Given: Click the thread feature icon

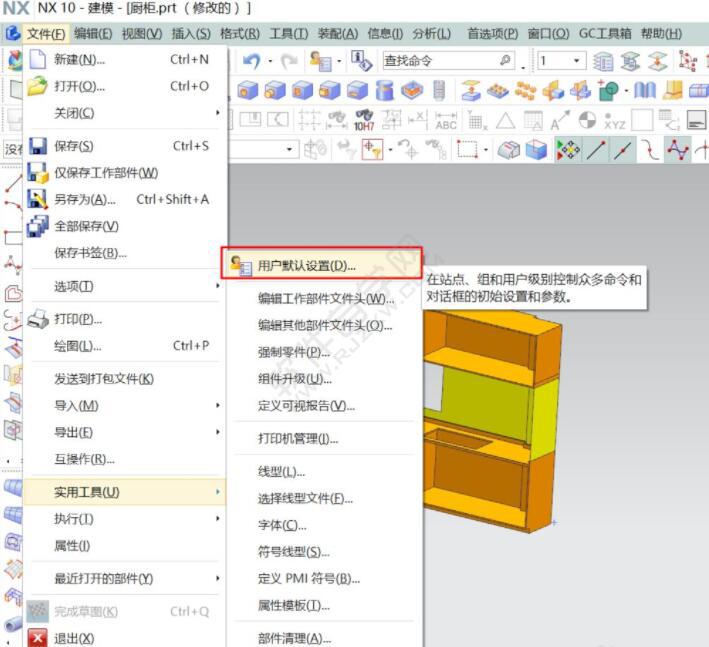Looking at the screenshot, I should pyautogui.click(x=440, y=90).
